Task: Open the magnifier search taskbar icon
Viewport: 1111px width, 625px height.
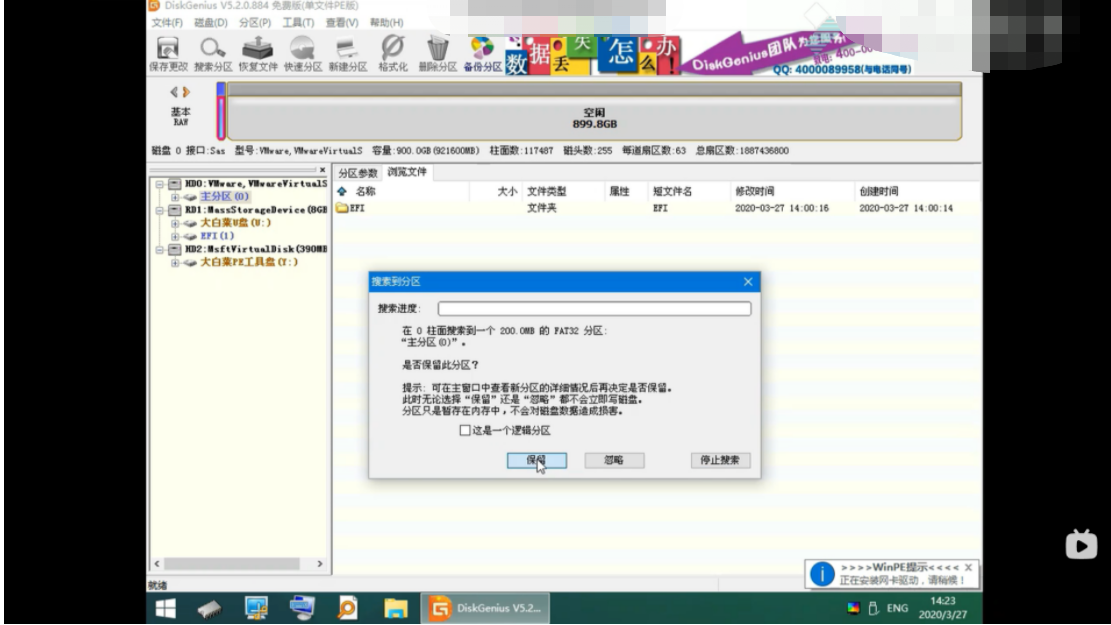Action: coord(347,608)
